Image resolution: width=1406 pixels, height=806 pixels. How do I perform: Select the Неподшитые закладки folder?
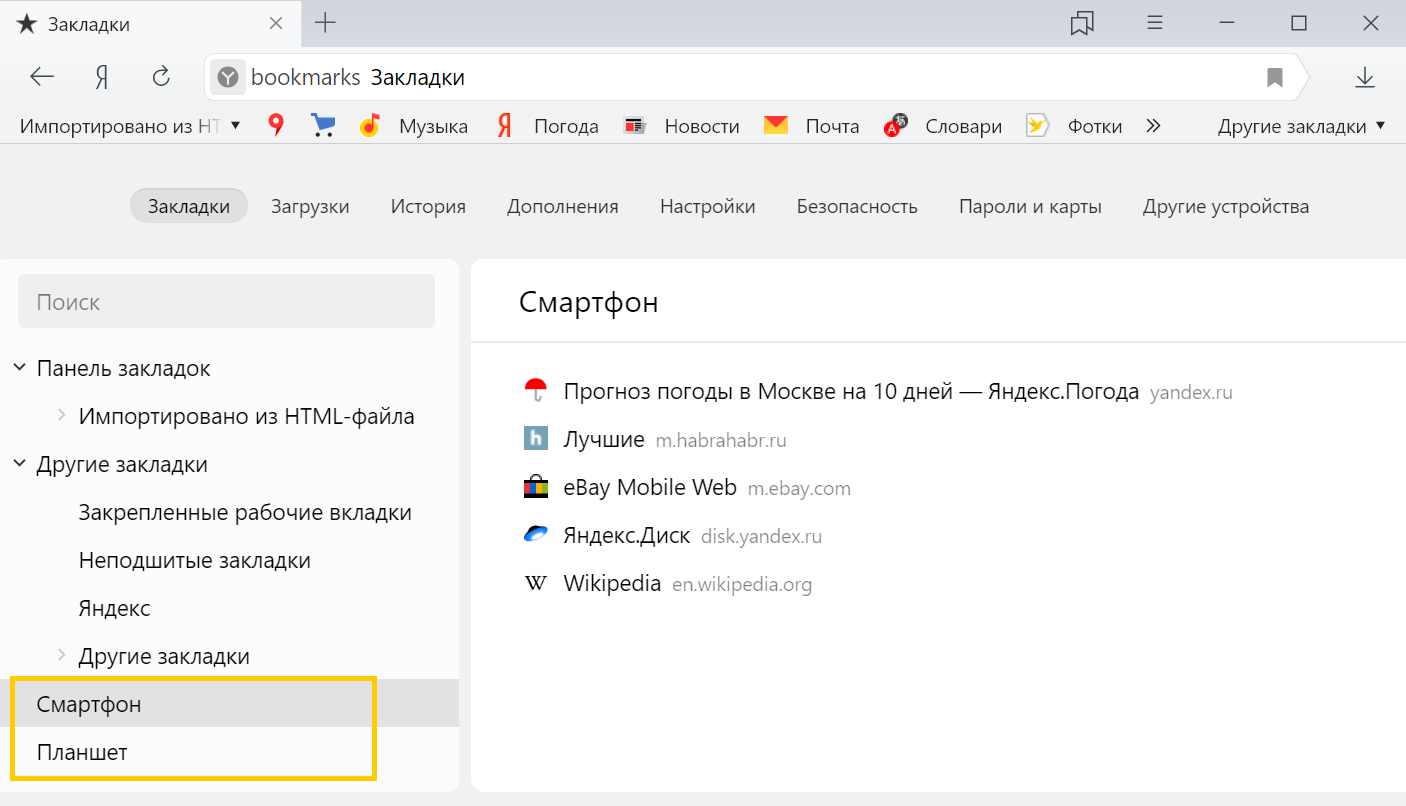(x=194, y=561)
